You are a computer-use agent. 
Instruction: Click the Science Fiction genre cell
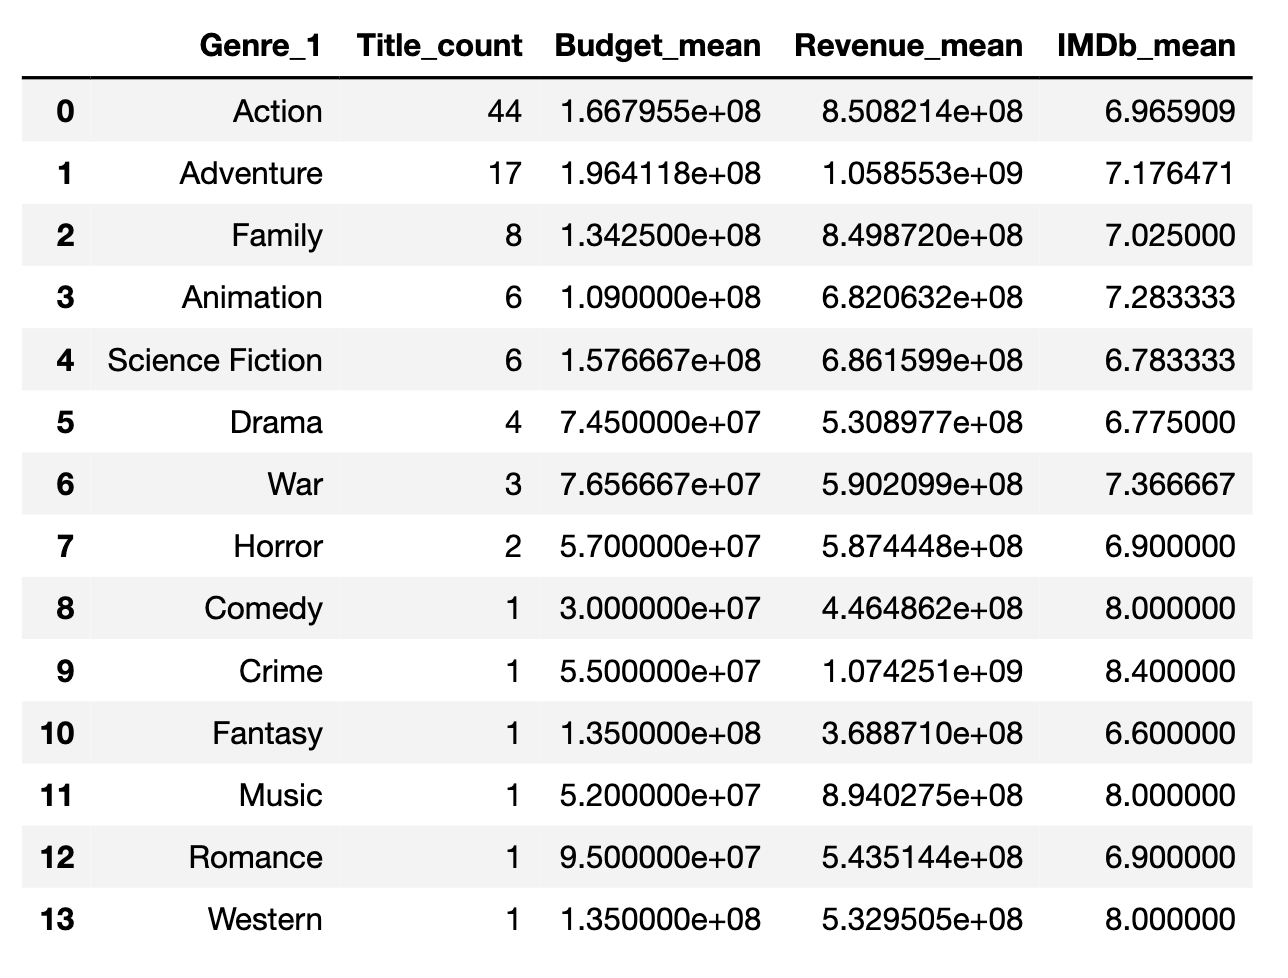(x=215, y=360)
